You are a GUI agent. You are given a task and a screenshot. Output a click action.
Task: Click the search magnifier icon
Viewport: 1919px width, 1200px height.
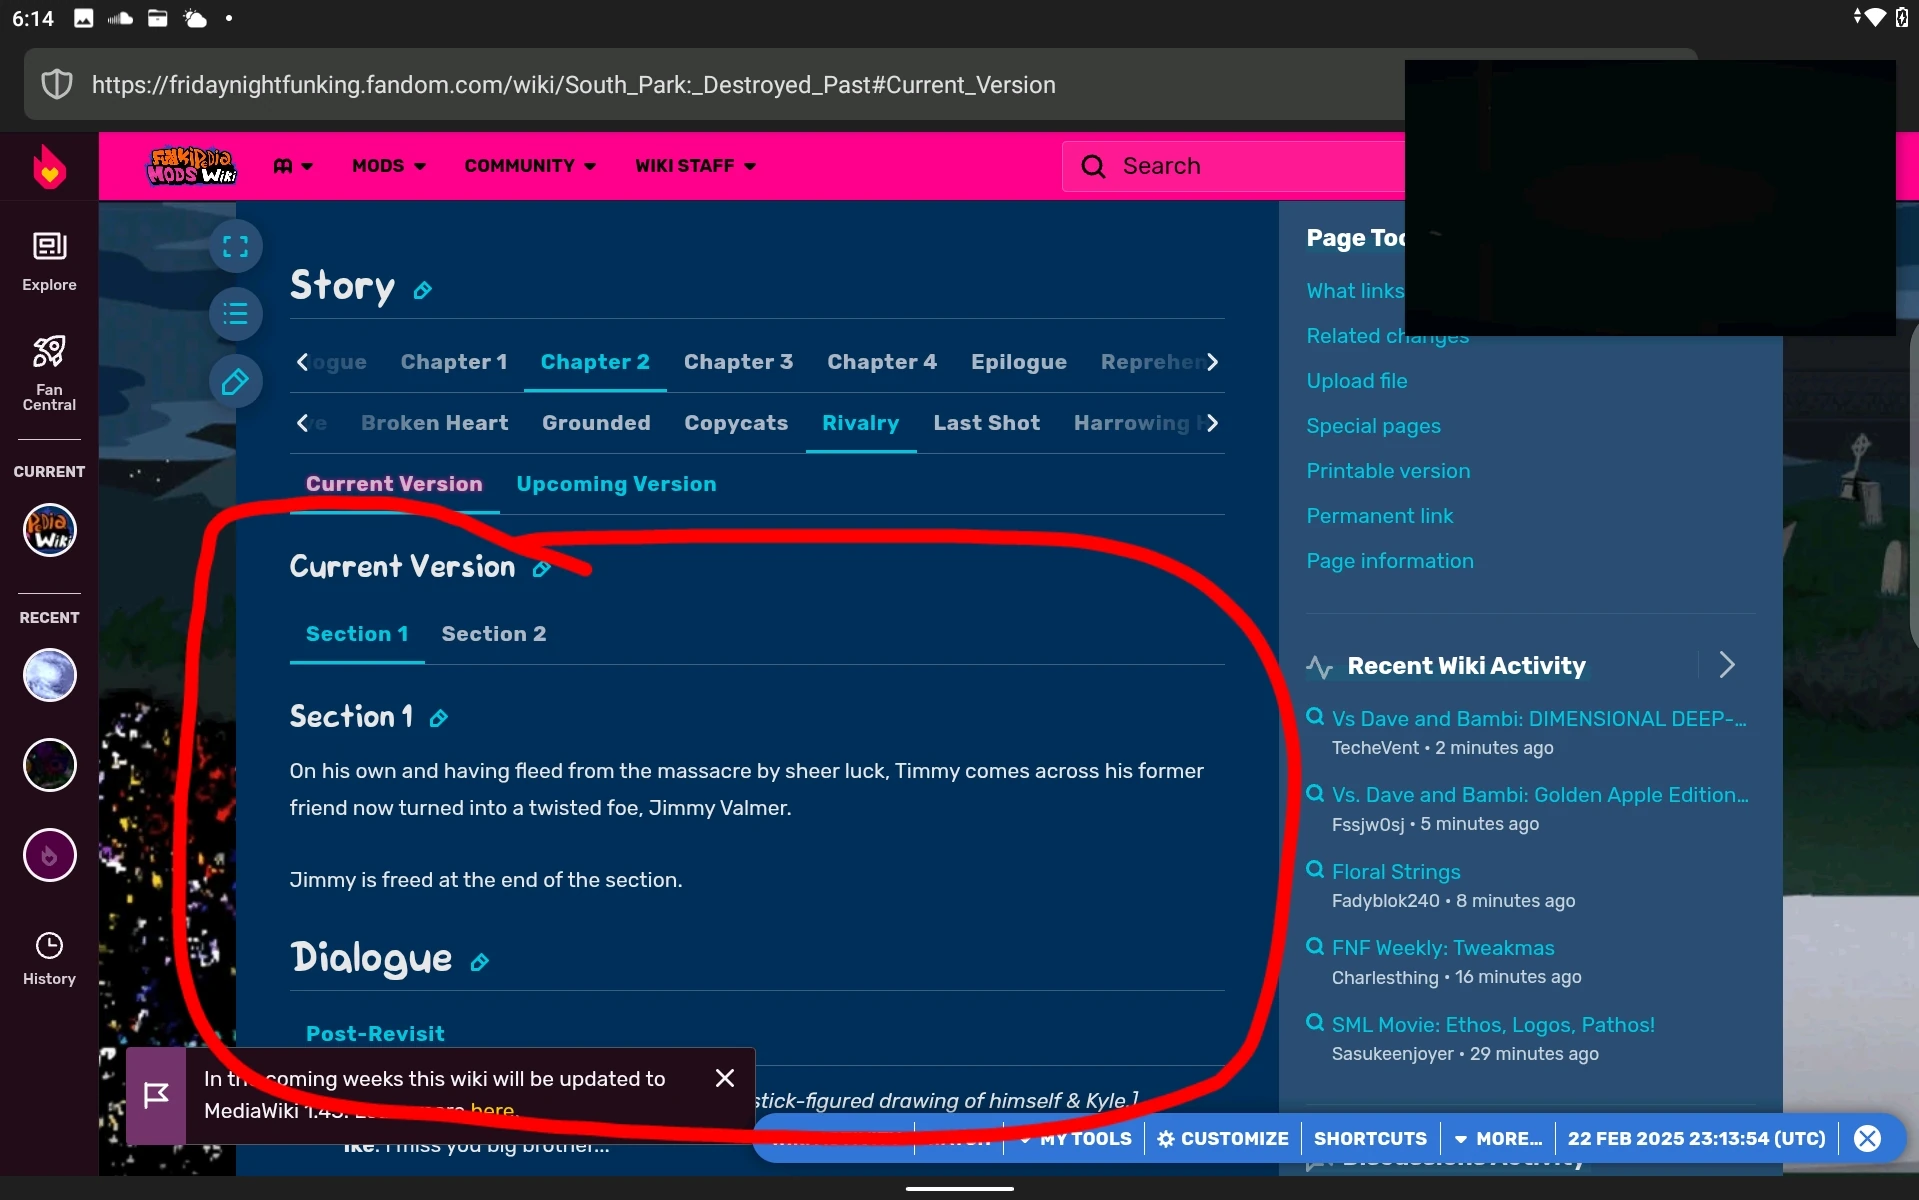[x=1093, y=166]
